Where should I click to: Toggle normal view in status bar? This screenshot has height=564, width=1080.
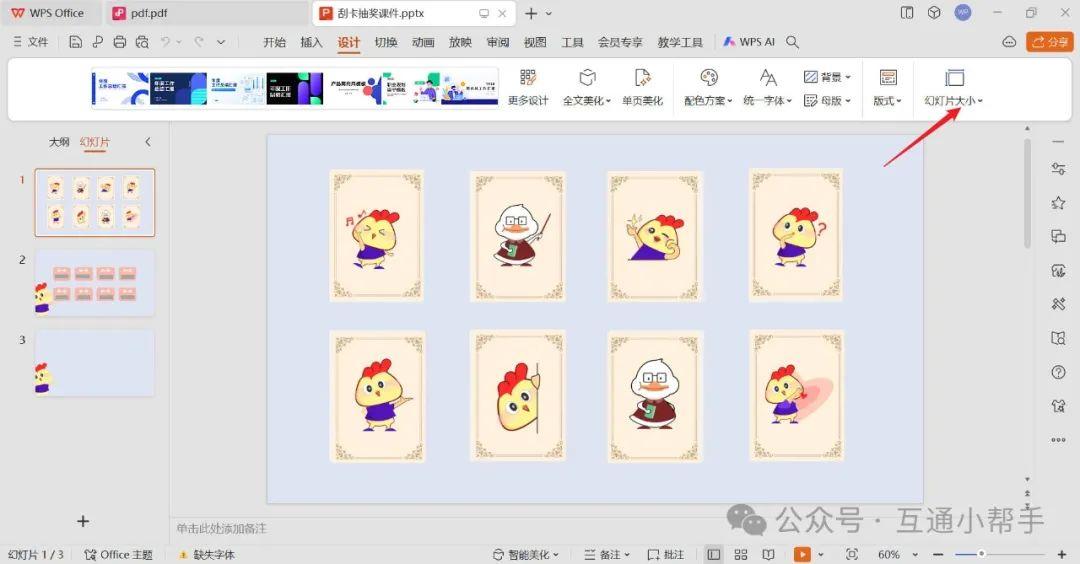pyautogui.click(x=714, y=554)
